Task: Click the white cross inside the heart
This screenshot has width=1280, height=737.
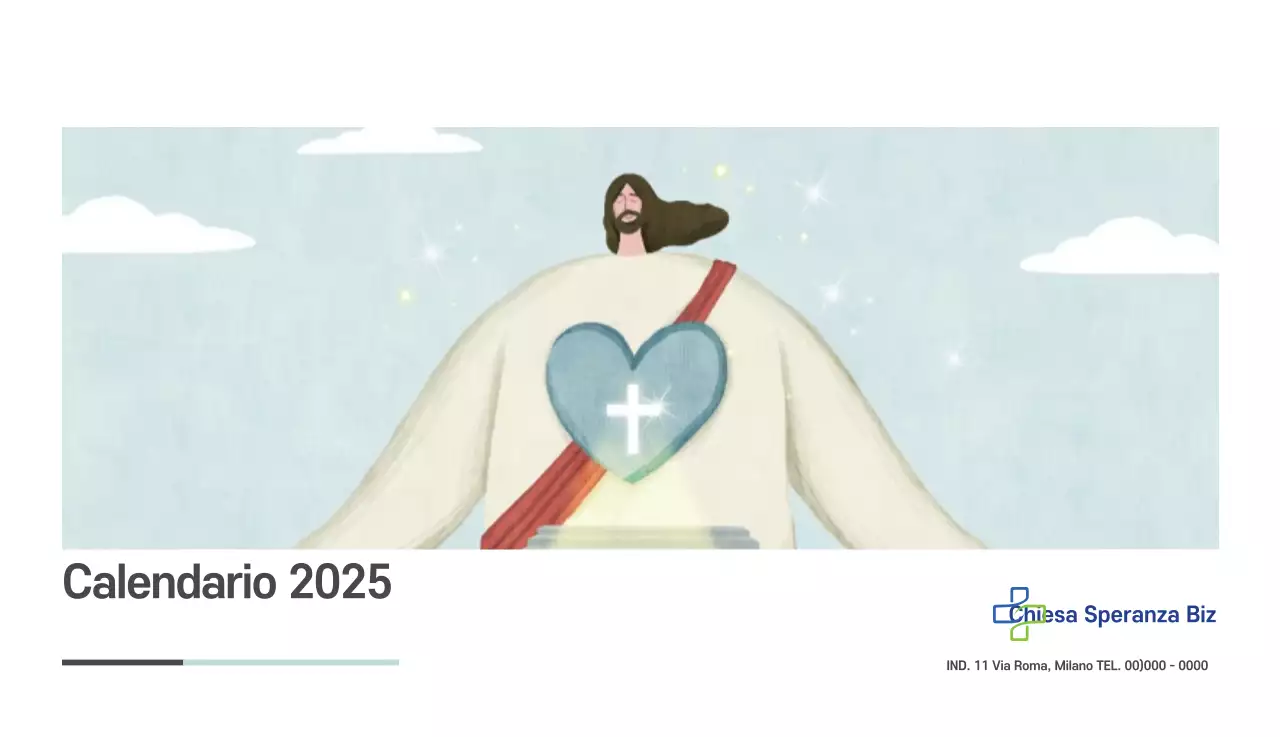Action: (x=630, y=417)
